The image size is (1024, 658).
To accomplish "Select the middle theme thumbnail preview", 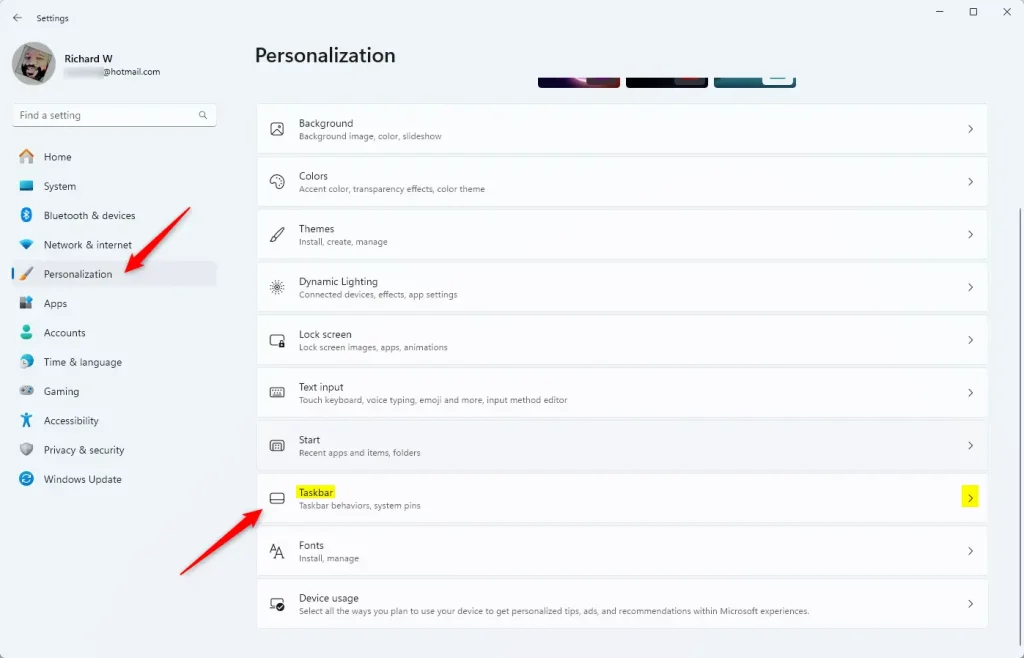I will [x=667, y=82].
